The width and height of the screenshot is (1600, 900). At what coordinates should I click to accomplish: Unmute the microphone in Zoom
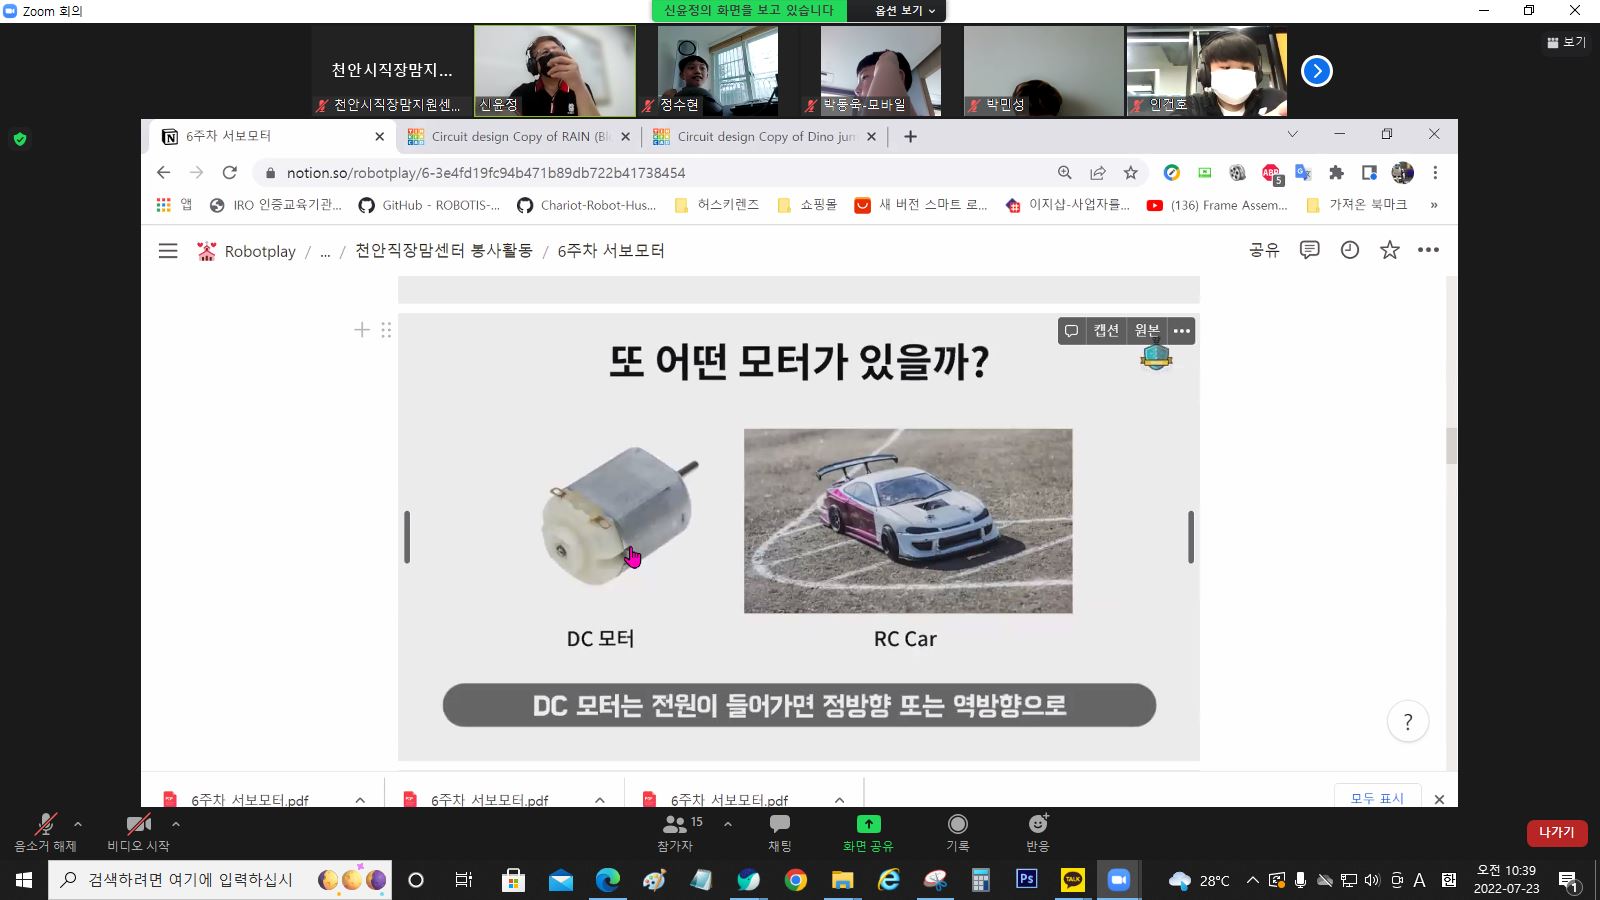45,831
